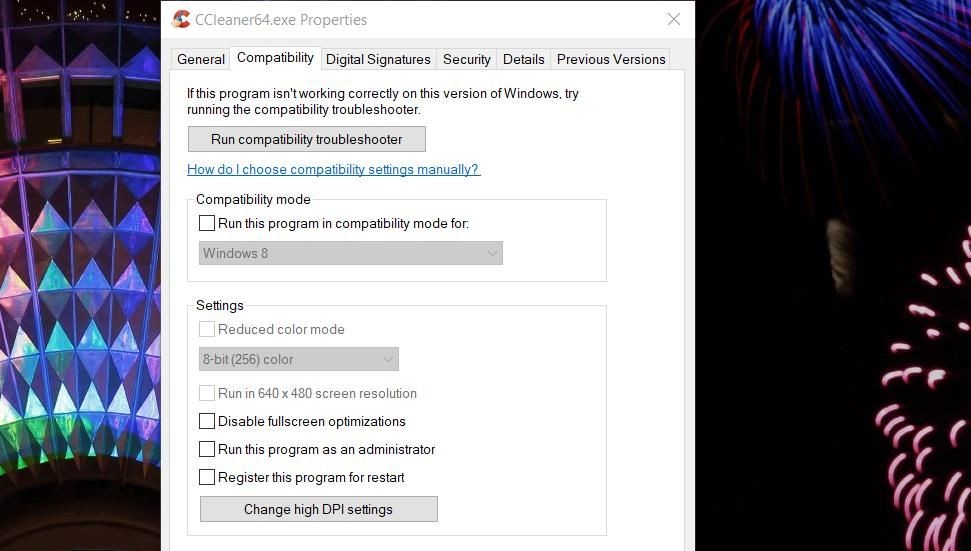Expand the Windows 8 compatibility dropdown
Viewport: 971px width, 551px height.
click(351, 253)
